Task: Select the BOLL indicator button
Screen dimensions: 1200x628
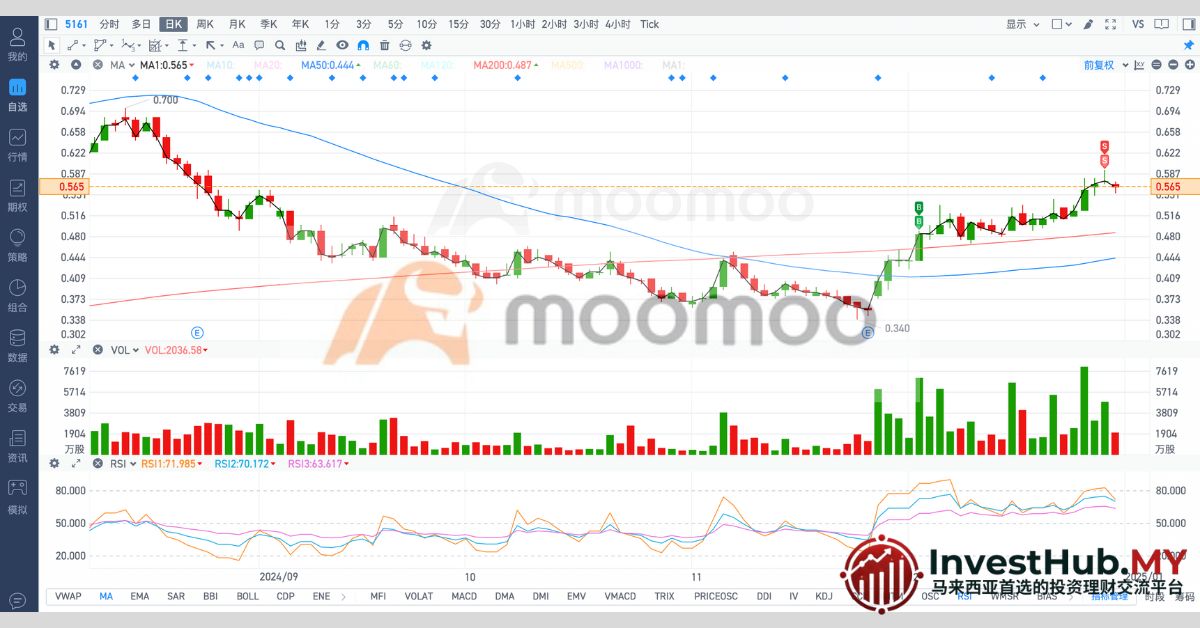Action: click(247, 596)
